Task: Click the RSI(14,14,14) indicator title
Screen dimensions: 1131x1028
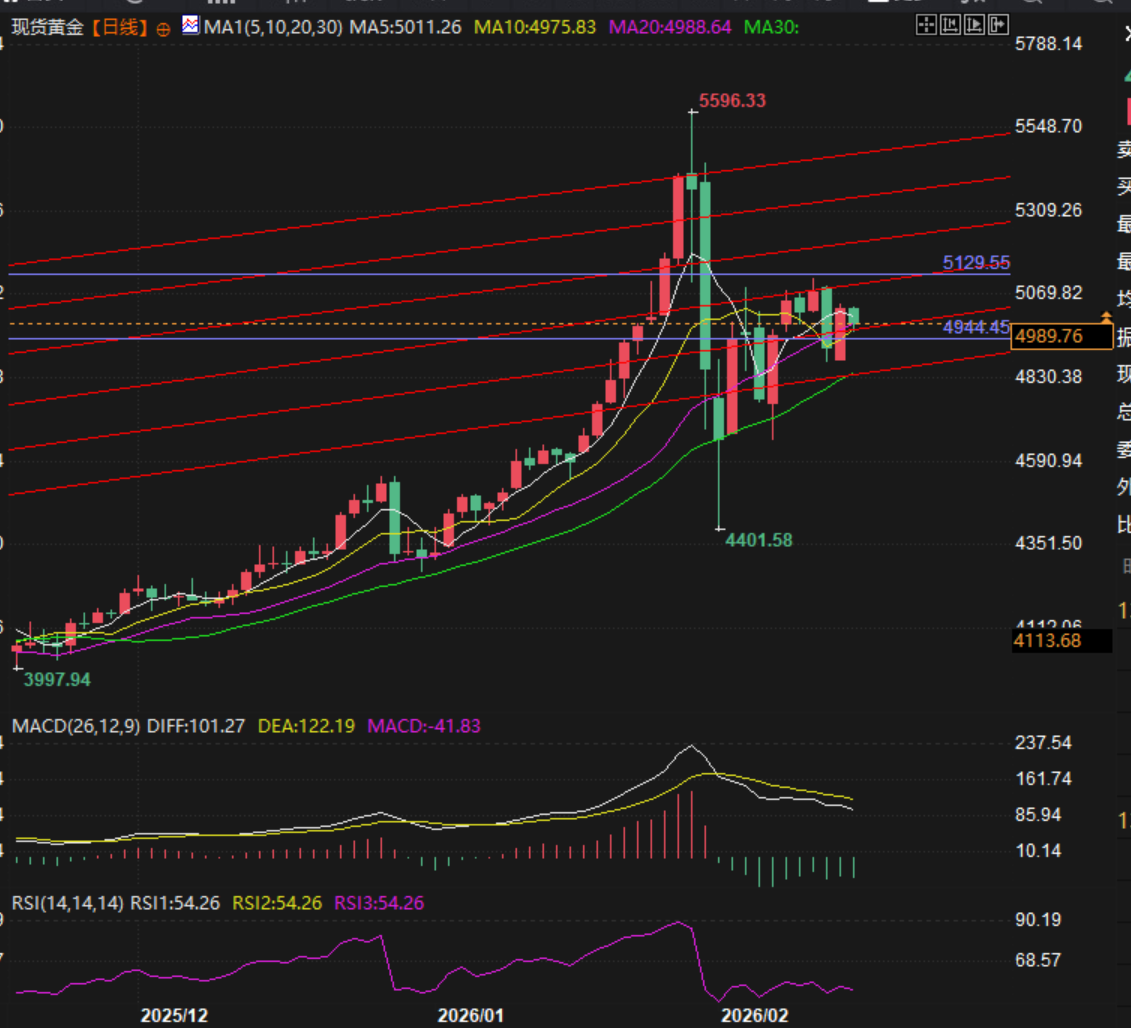Action: click(68, 902)
